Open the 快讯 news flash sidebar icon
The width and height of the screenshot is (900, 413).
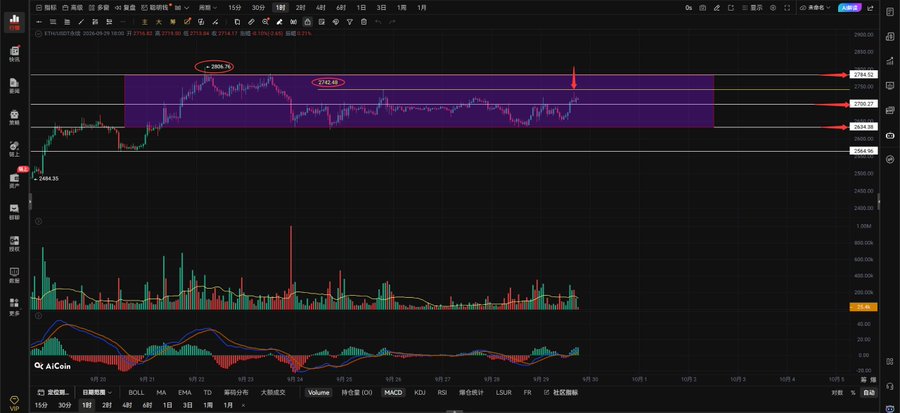[14, 54]
